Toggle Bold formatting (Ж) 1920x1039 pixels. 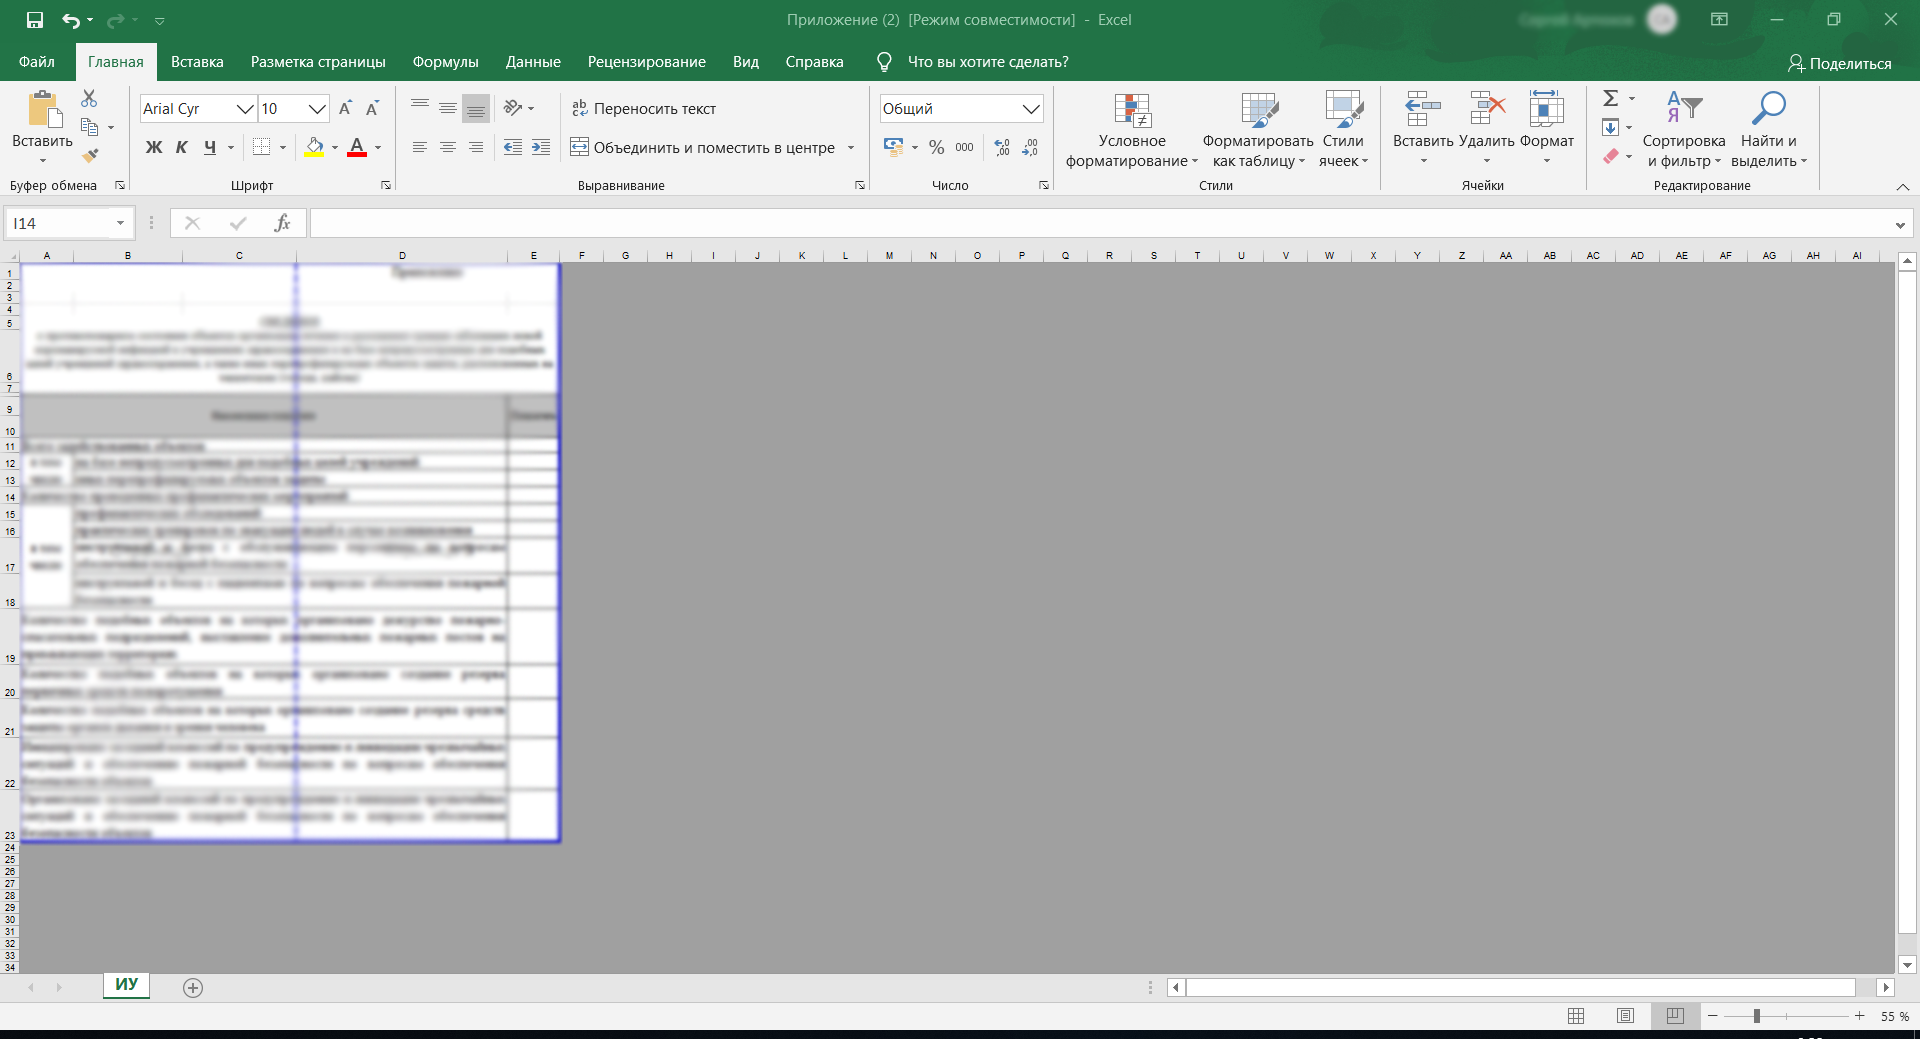(x=154, y=147)
